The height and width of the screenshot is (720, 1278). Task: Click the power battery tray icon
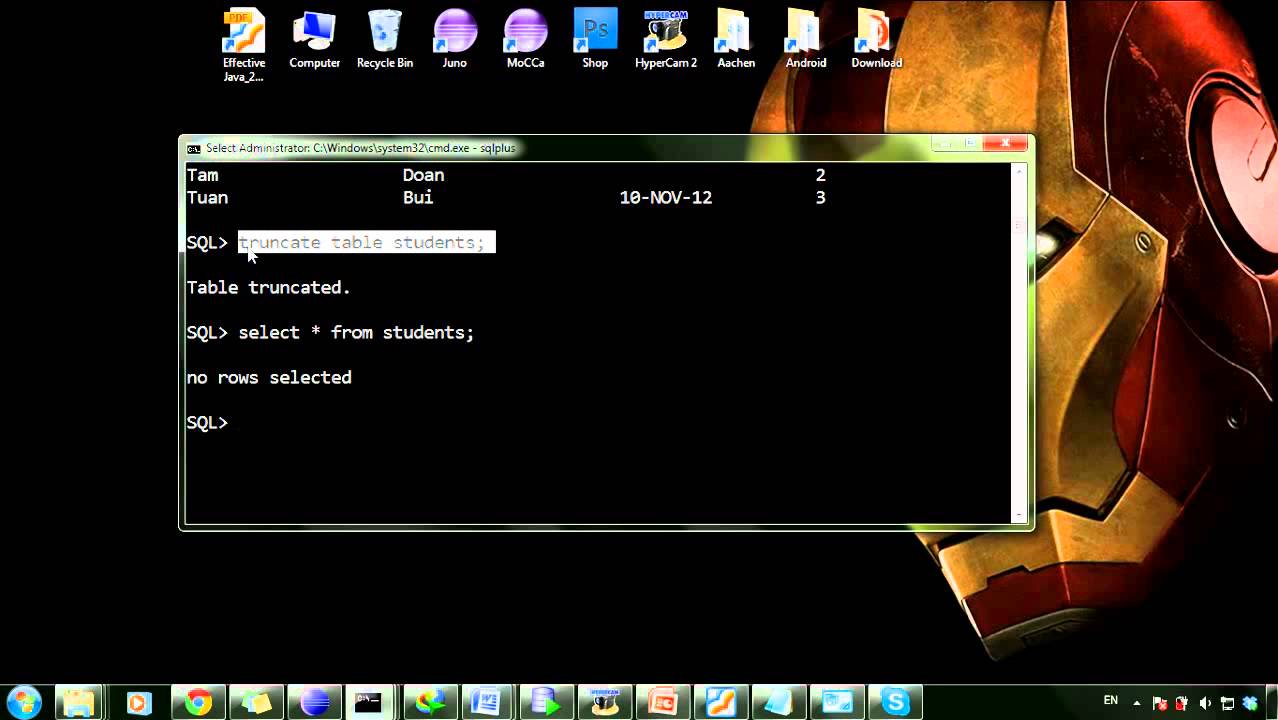coord(1182,703)
